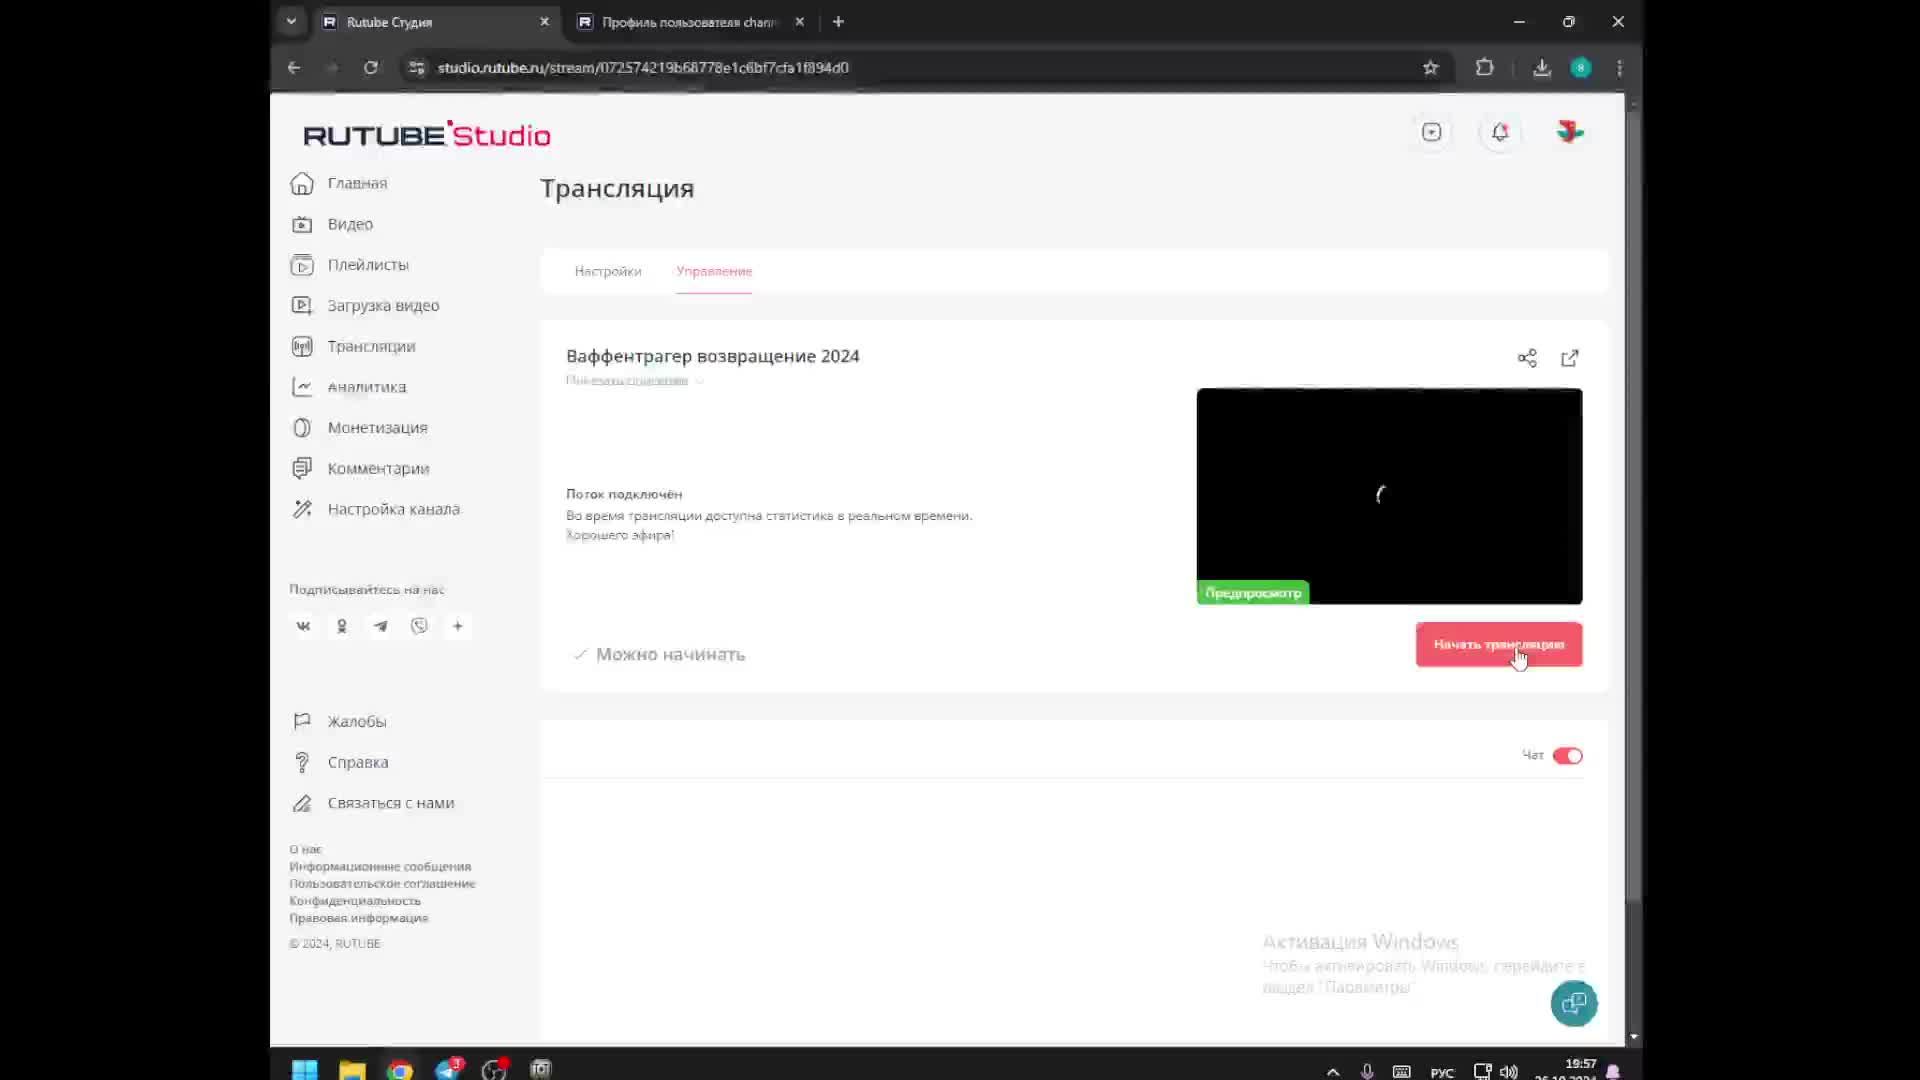Open the VK social link icon
This screenshot has height=1080, width=1920.
(x=303, y=626)
